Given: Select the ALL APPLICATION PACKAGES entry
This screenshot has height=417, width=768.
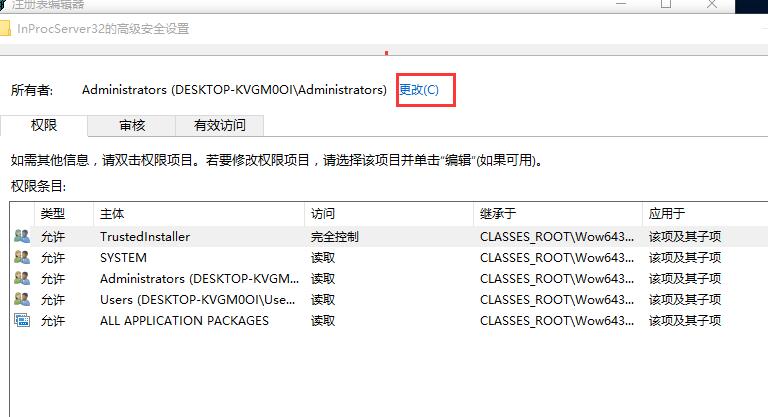Looking at the screenshot, I should [x=389, y=321].
